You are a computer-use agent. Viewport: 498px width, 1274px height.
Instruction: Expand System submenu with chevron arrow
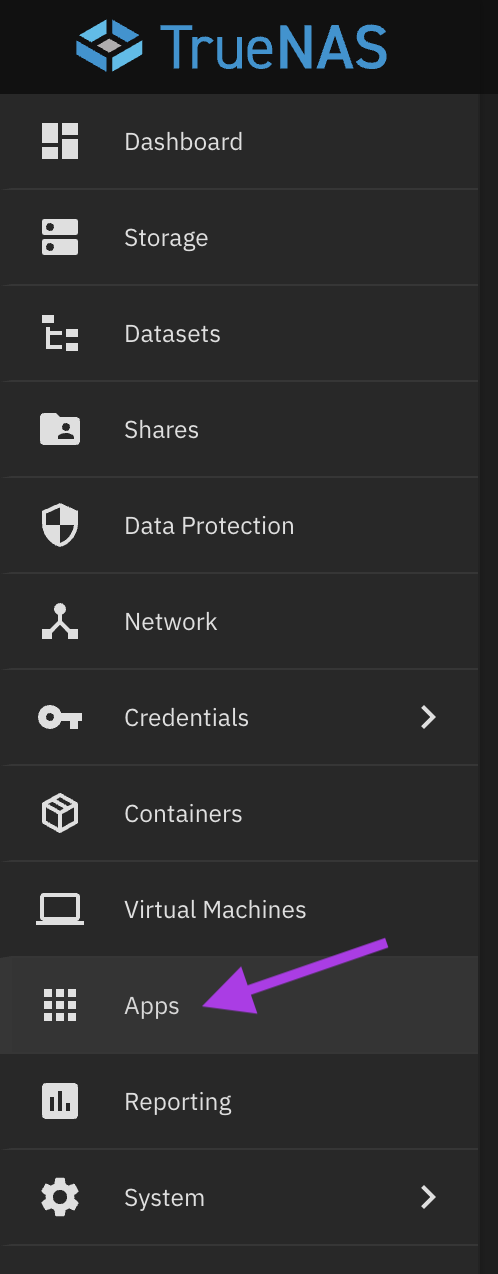coord(429,1197)
